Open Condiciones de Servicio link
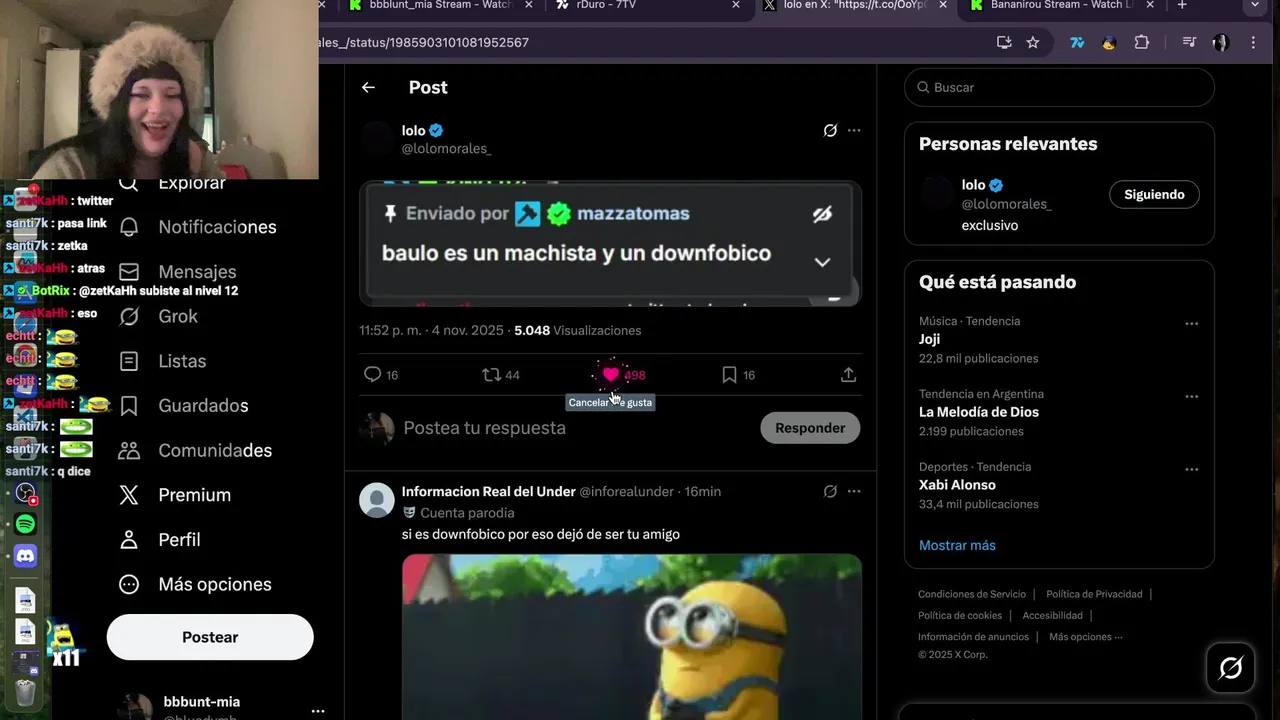The width and height of the screenshot is (1280, 720). tap(972, 594)
